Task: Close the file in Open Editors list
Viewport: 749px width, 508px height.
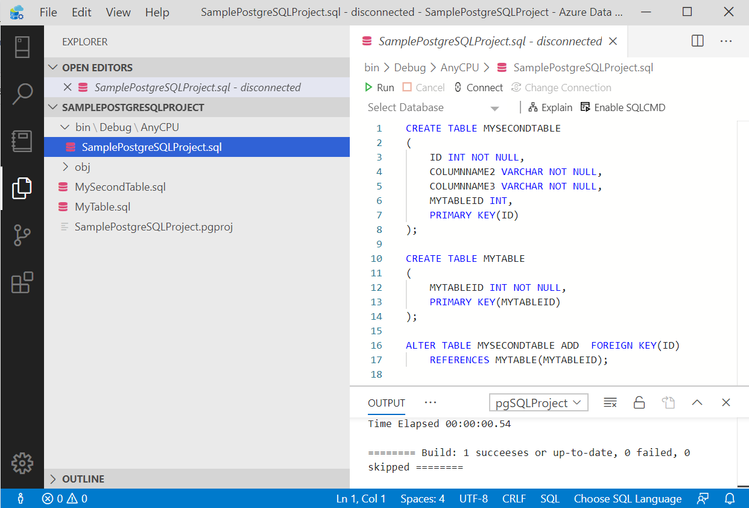Action: pyautogui.click(x=67, y=87)
